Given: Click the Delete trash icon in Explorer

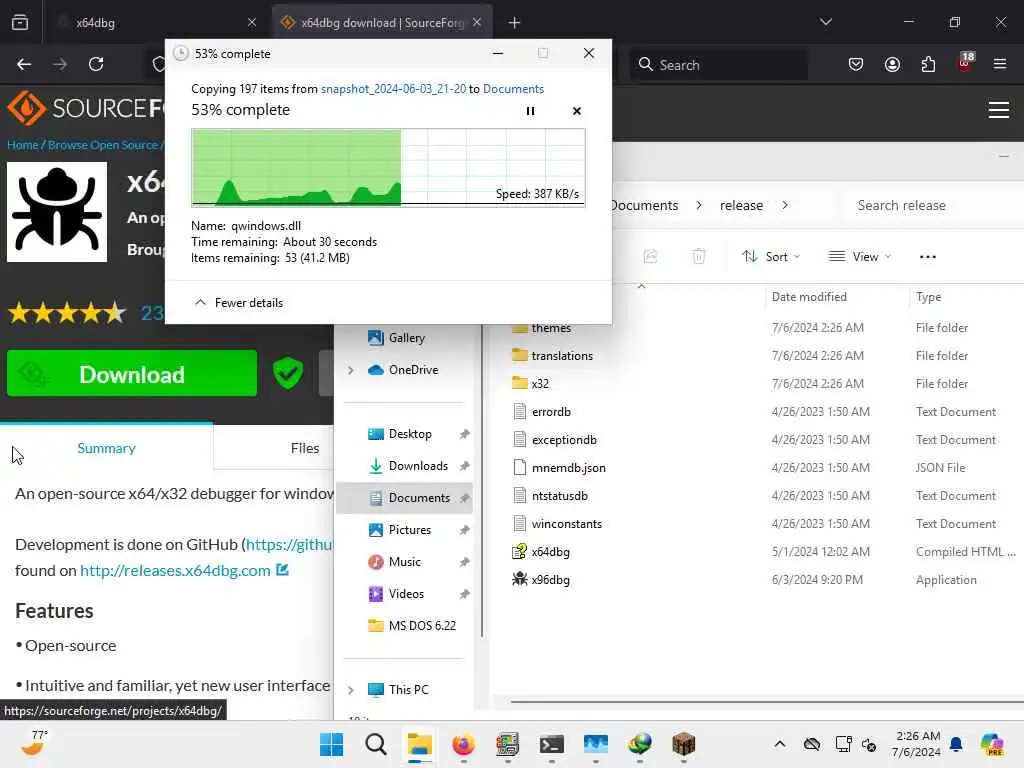Looking at the screenshot, I should (x=699, y=257).
